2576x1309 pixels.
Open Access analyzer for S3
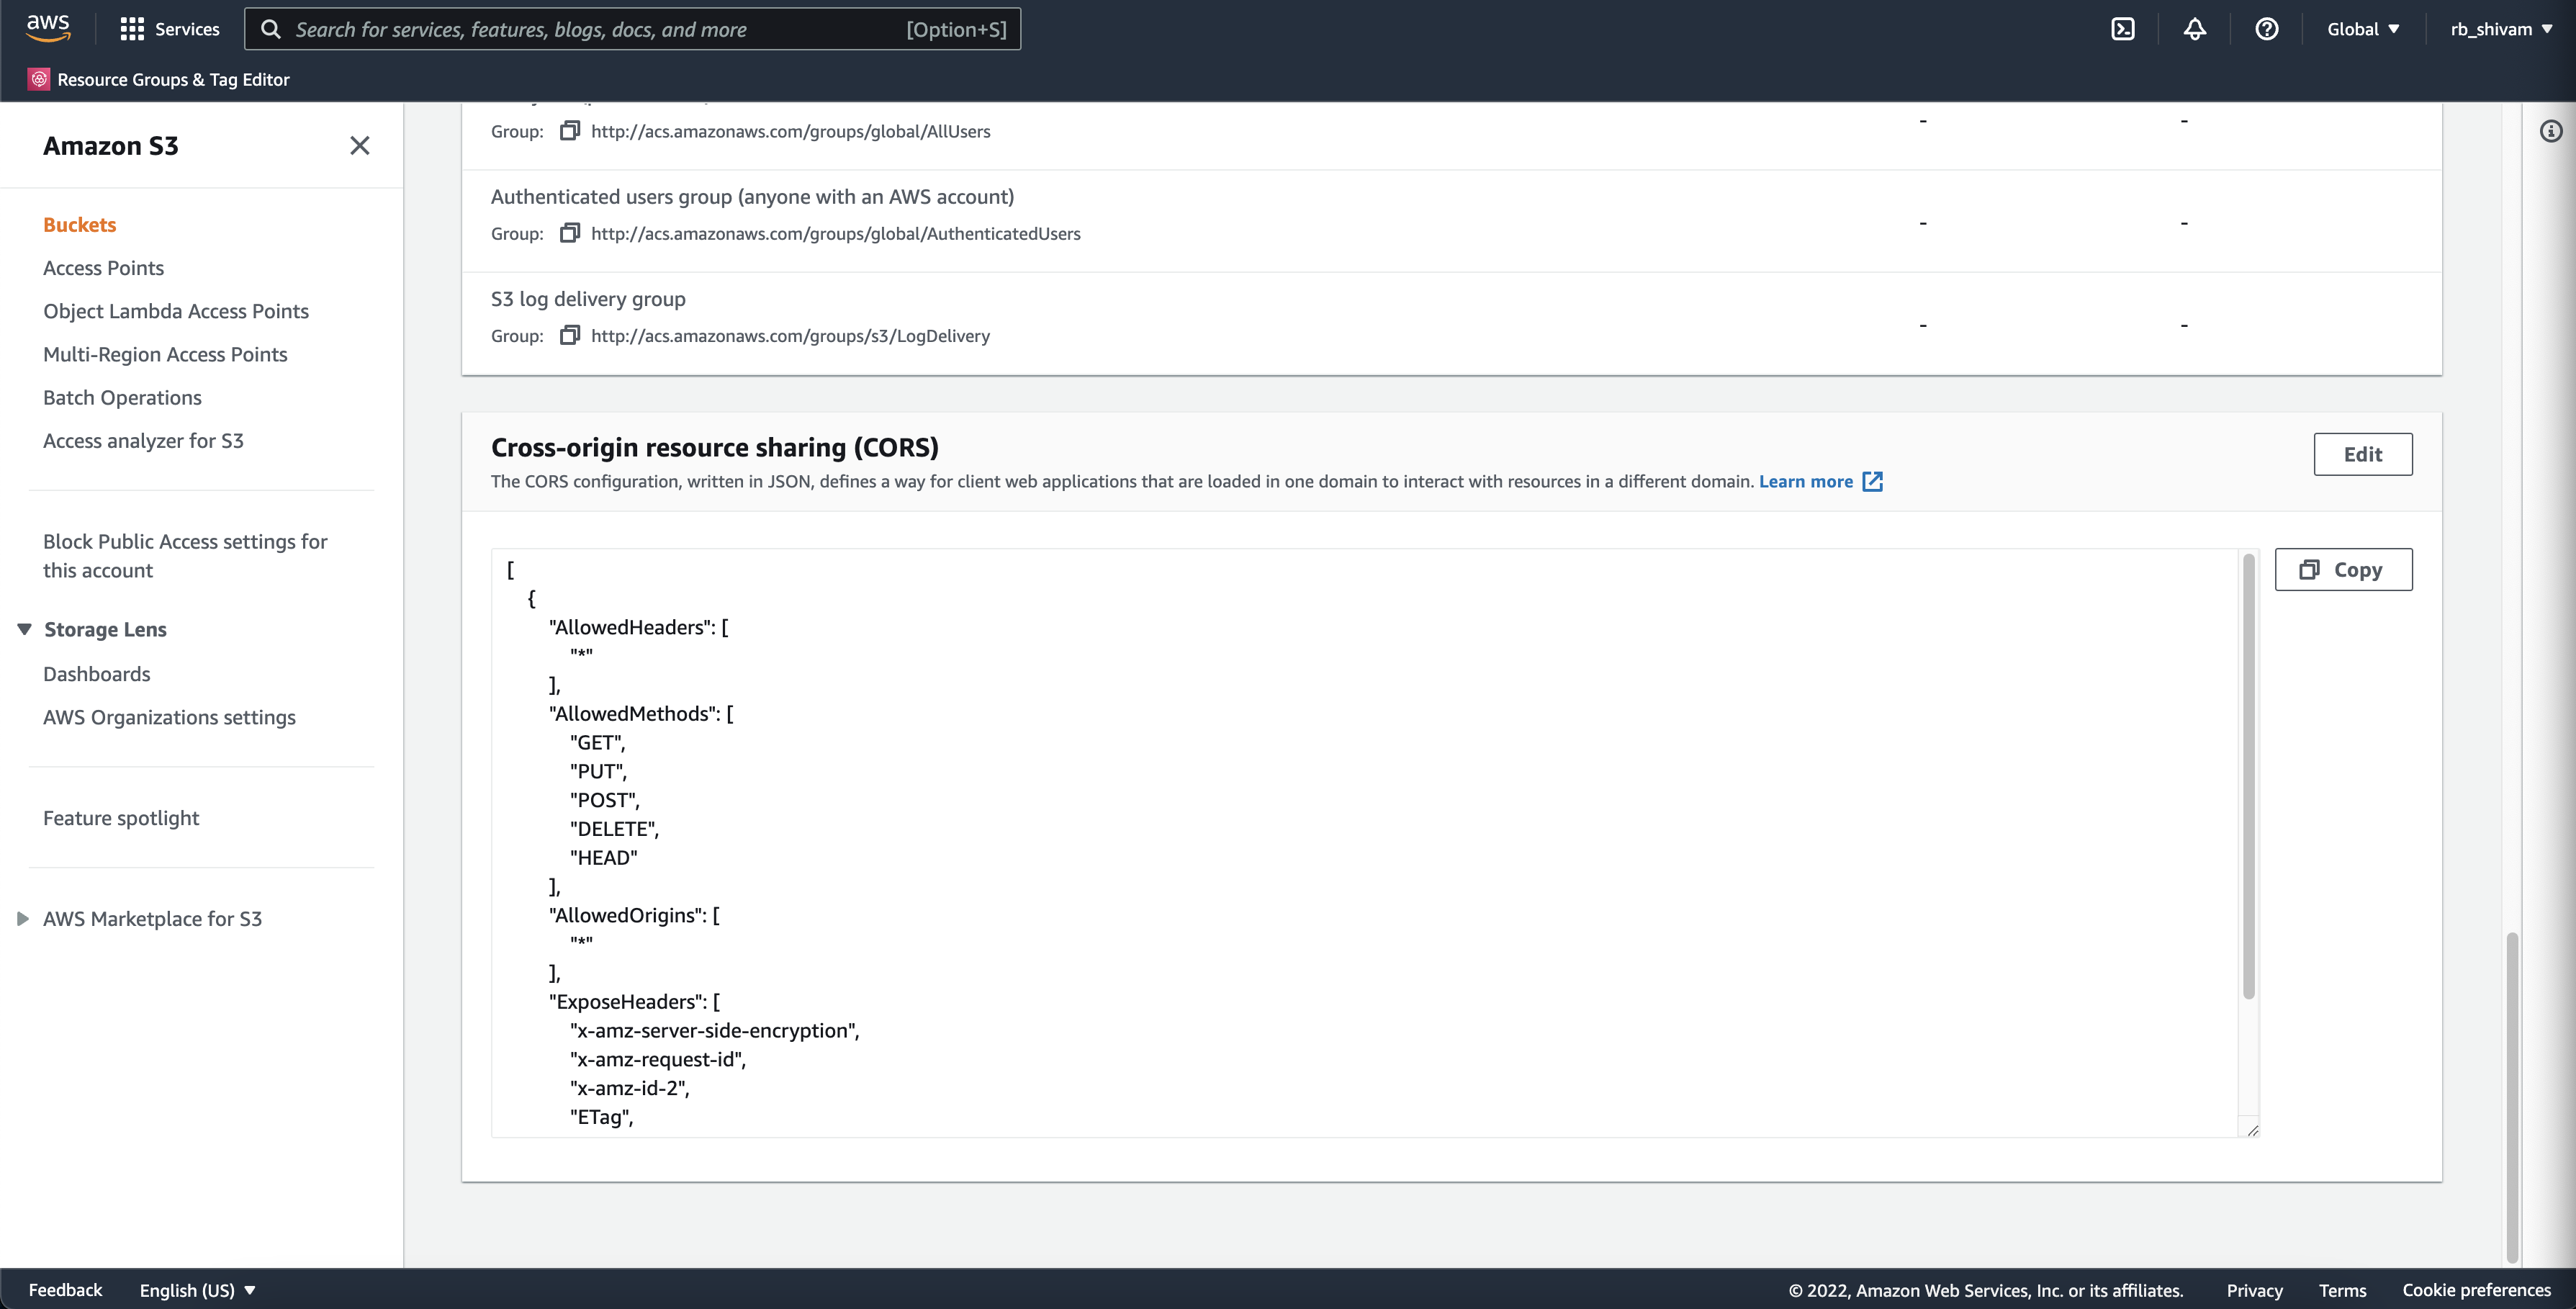143,441
